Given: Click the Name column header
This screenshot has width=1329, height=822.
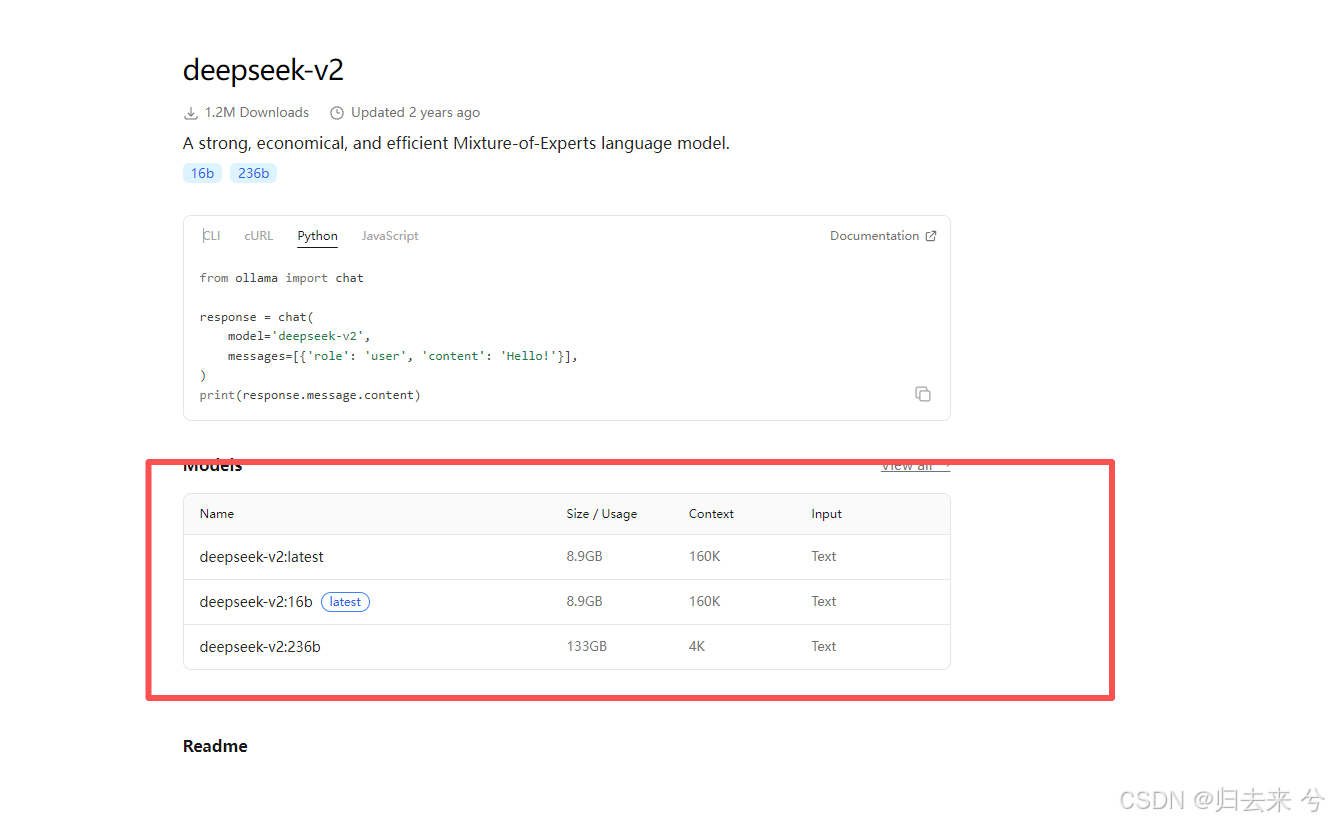Looking at the screenshot, I should [217, 514].
